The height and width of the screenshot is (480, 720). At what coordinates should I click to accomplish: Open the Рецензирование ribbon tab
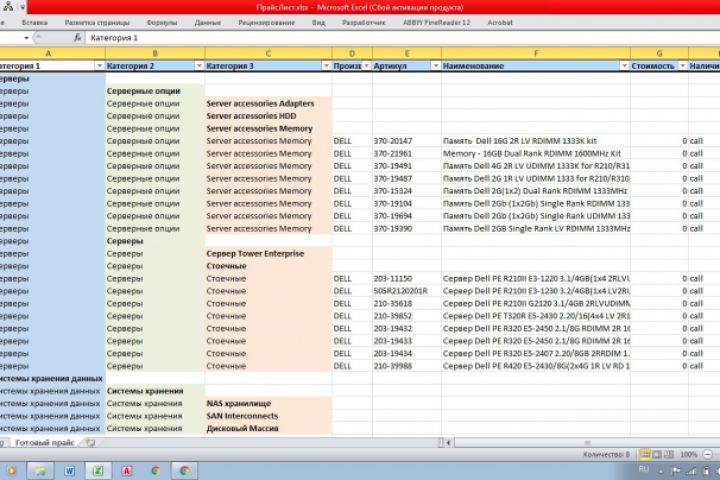point(266,23)
